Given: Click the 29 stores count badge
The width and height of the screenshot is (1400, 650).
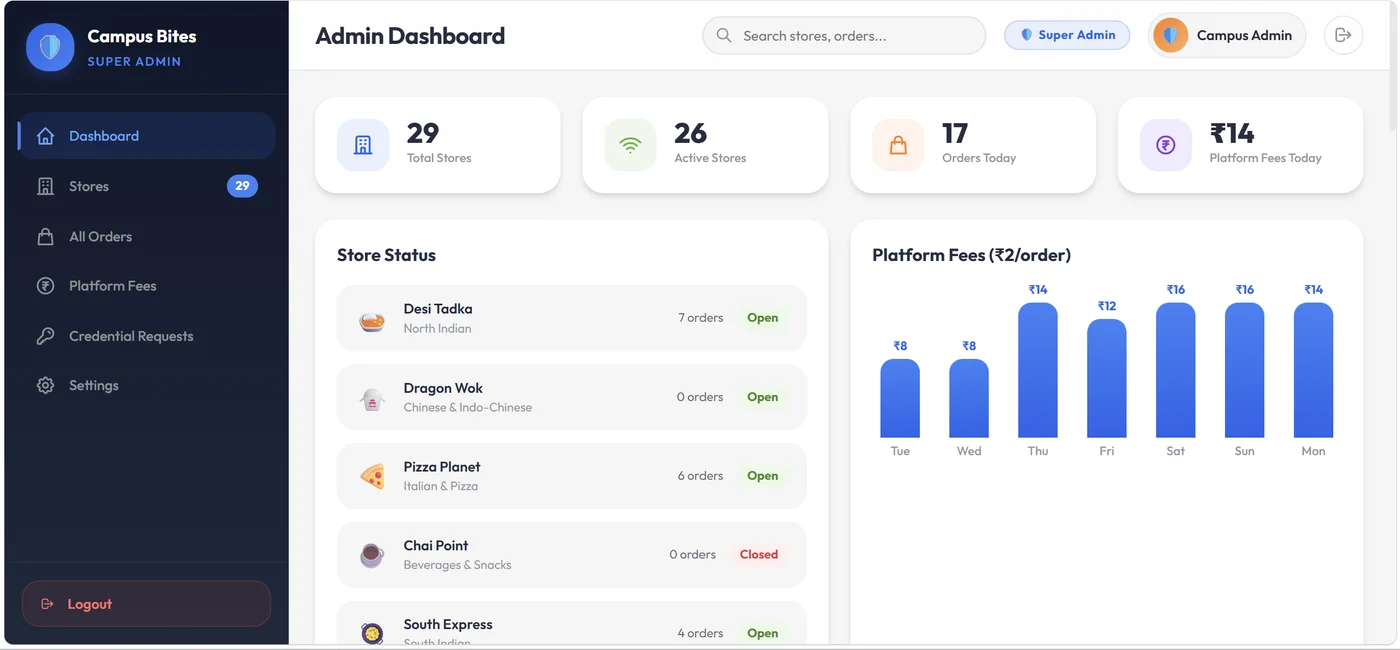Looking at the screenshot, I should (242, 186).
